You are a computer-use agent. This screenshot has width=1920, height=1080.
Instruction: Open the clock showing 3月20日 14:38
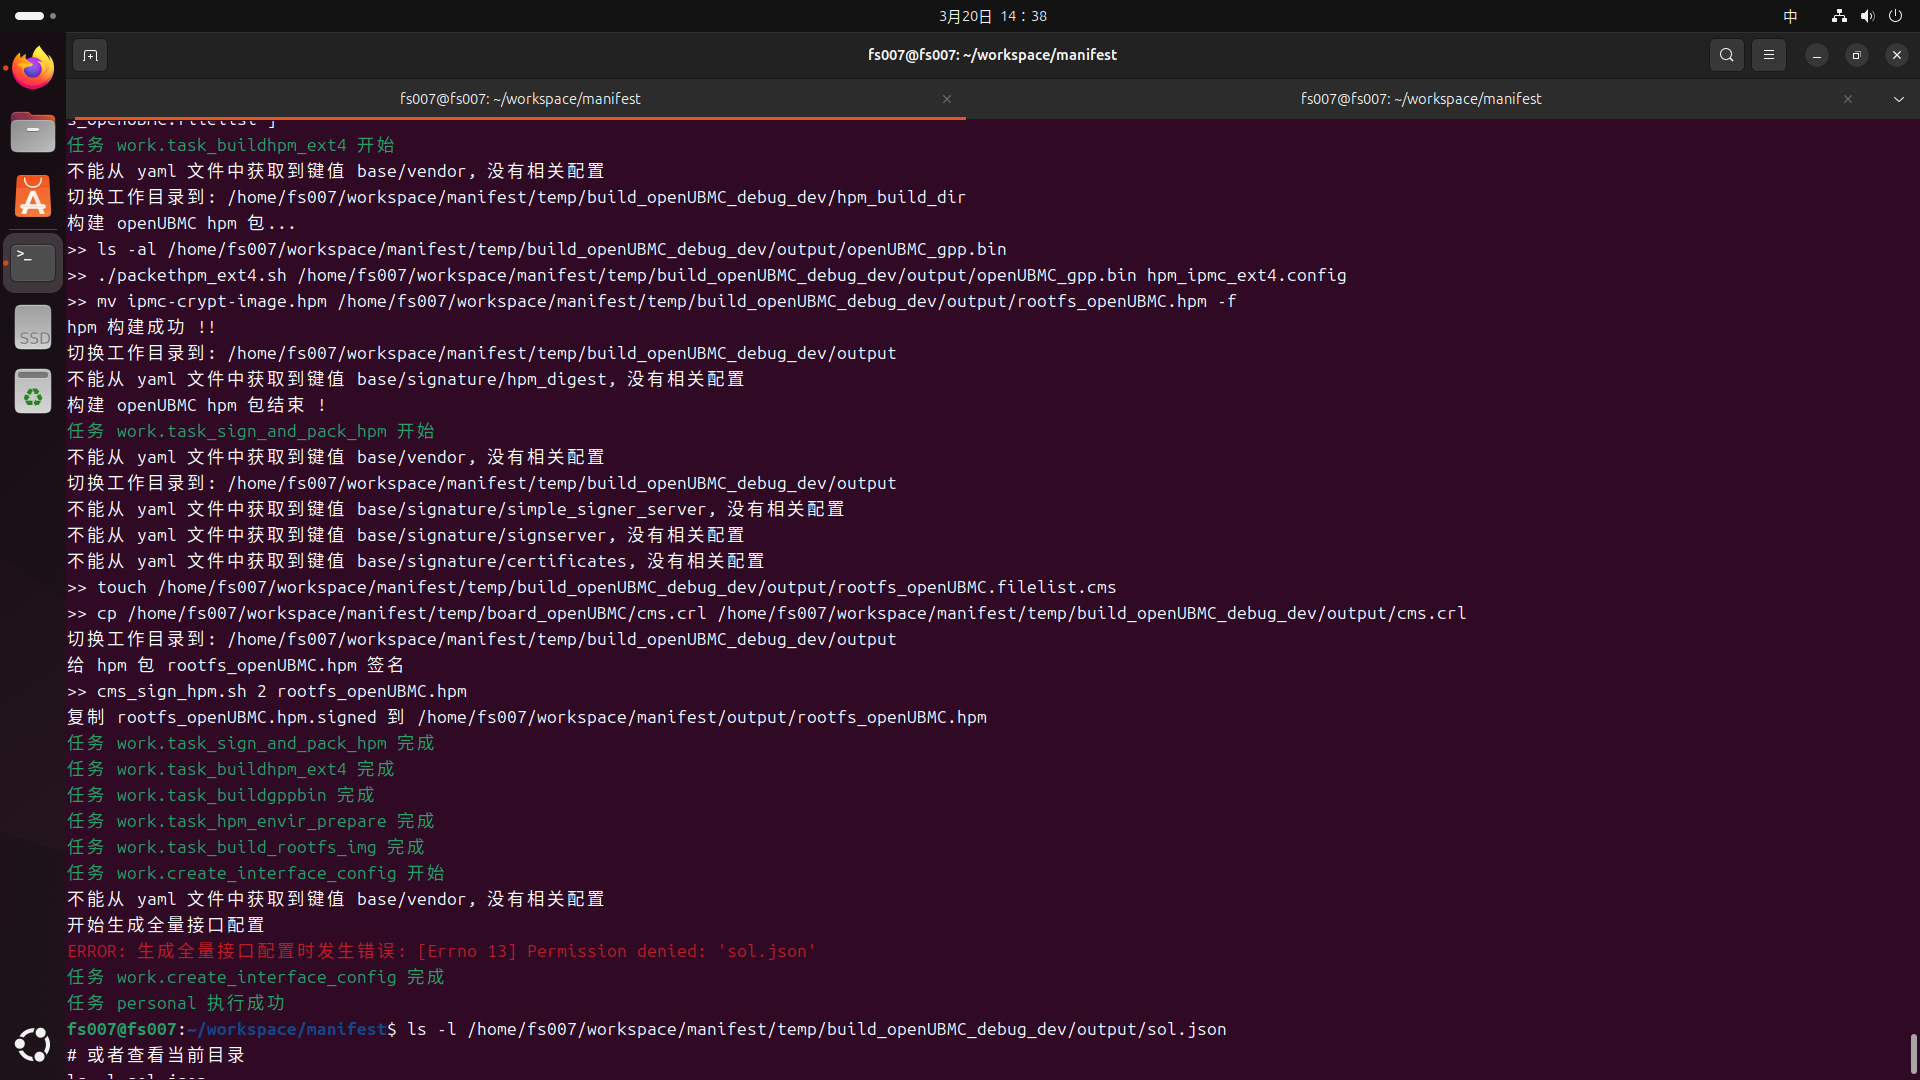pos(992,16)
